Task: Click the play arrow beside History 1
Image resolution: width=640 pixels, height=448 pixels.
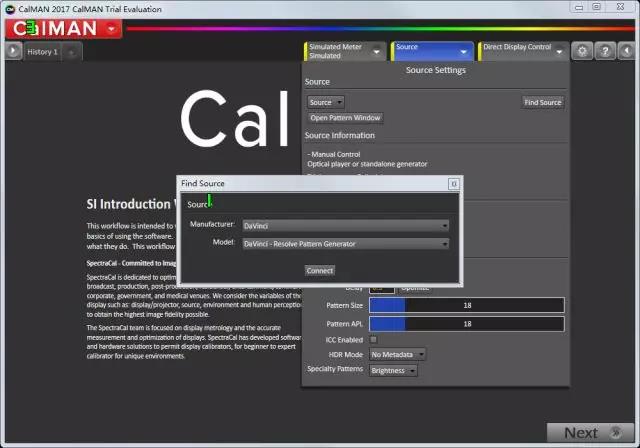Action: [13, 51]
